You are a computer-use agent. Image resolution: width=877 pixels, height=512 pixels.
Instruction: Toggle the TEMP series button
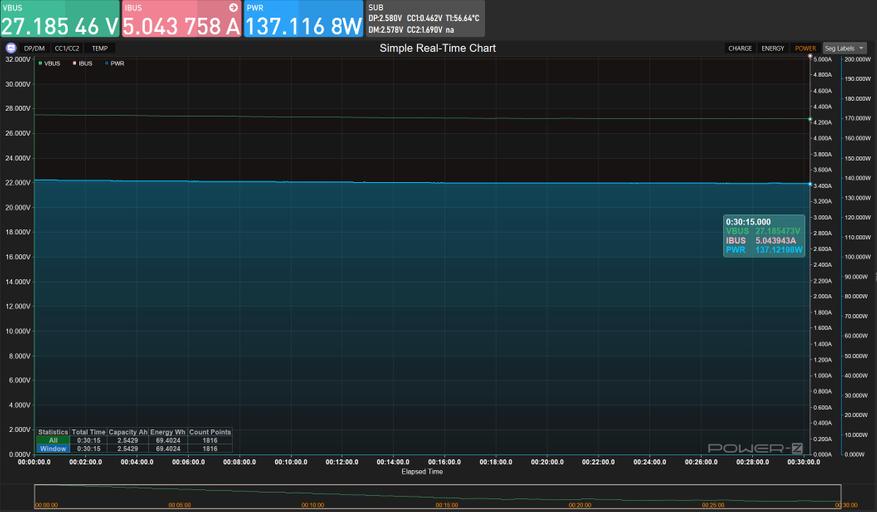pyautogui.click(x=100, y=49)
